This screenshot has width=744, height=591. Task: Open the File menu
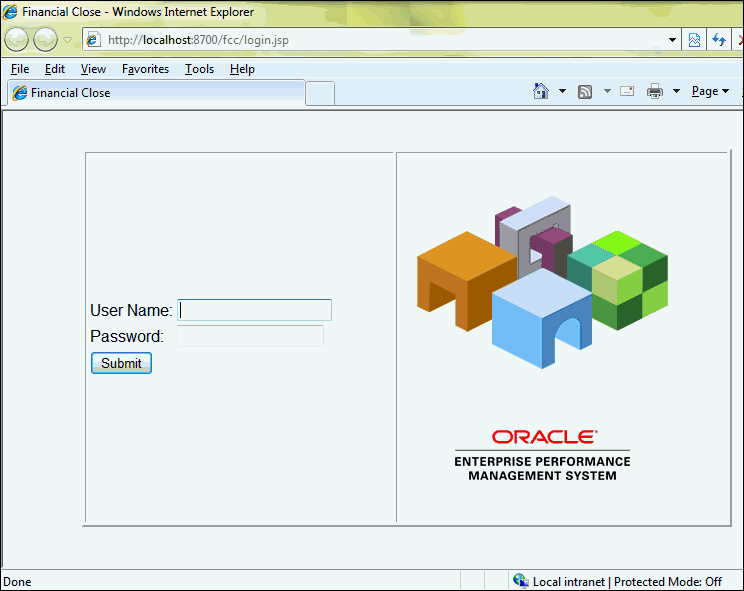(x=20, y=69)
